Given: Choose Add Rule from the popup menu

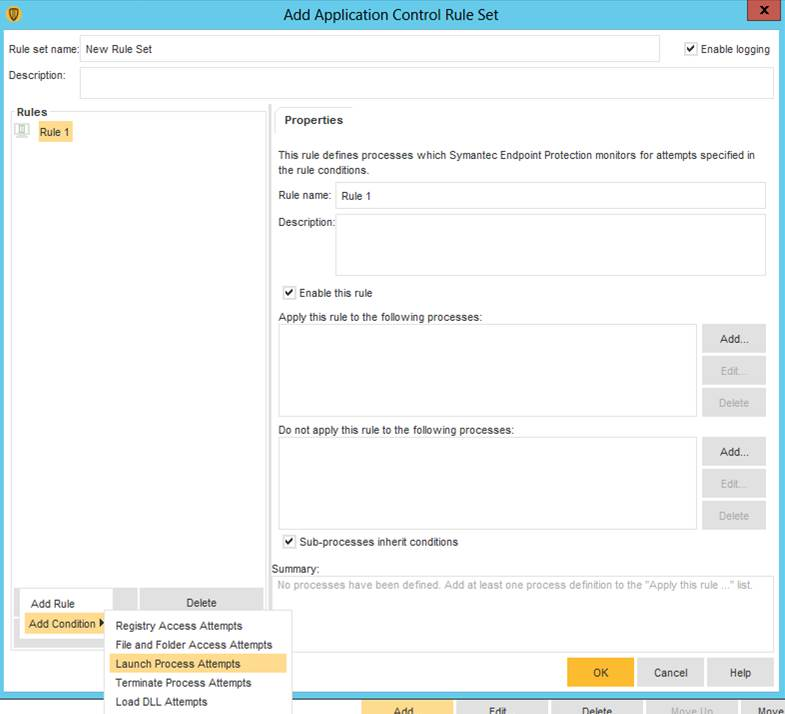Looking at the screenshot, I should [x=53, y=603].
